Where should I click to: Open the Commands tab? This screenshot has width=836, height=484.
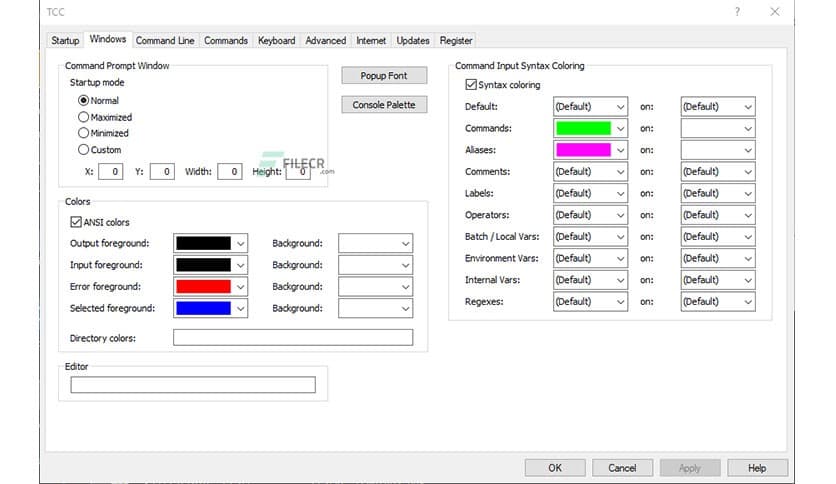click(226, 41)
